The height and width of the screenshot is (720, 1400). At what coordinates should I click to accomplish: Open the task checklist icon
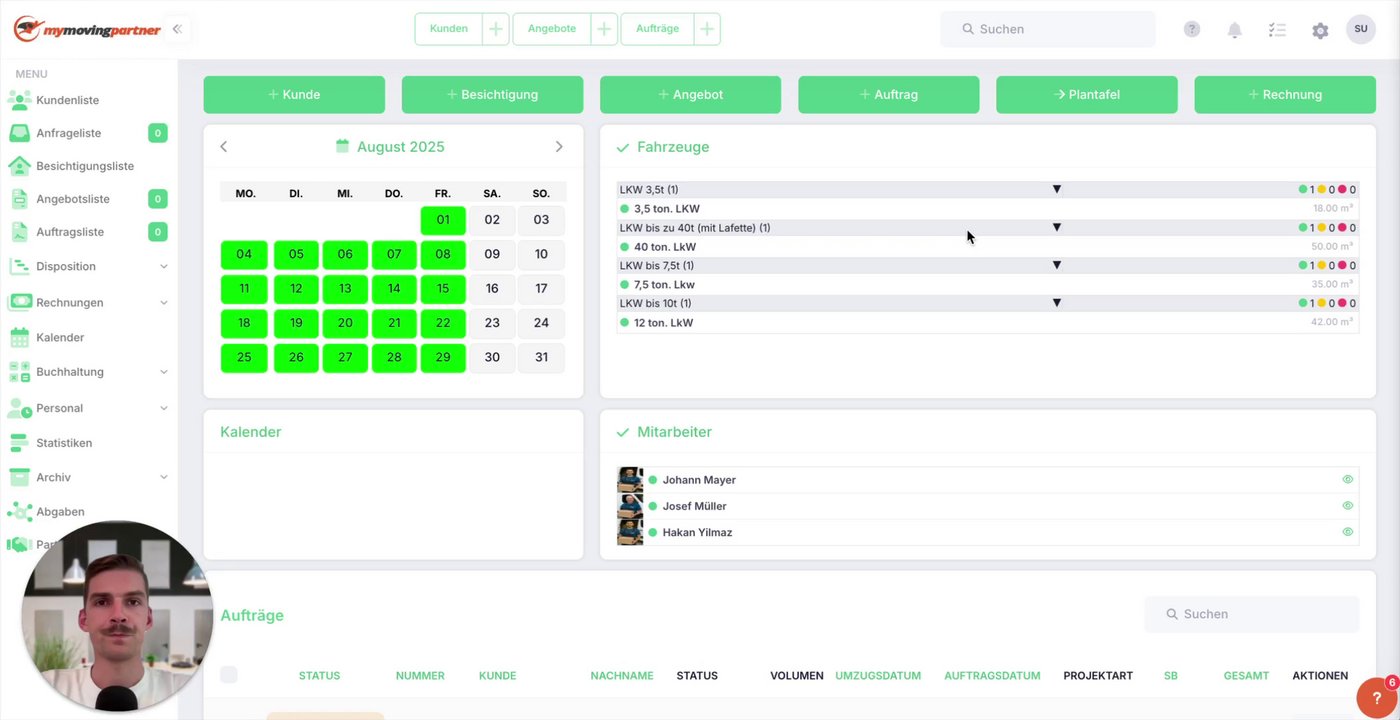click(1277, 30)
